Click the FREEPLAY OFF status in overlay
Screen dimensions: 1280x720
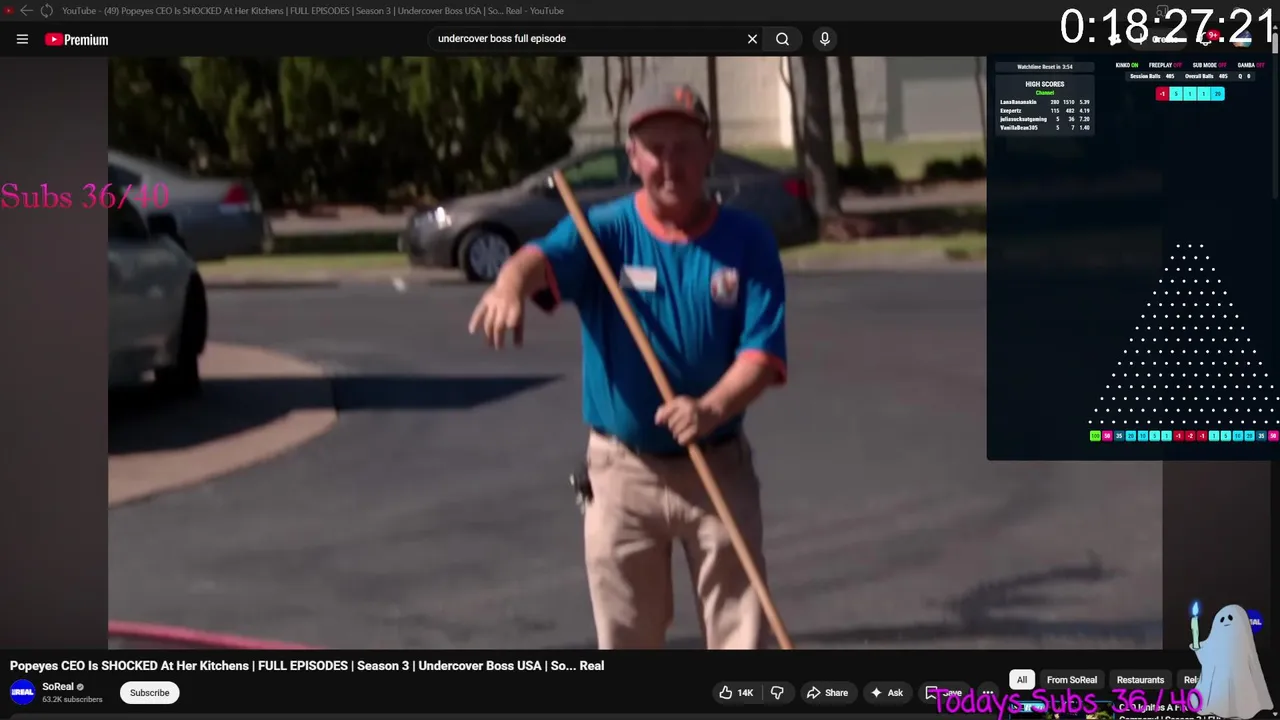(1165, 65)
